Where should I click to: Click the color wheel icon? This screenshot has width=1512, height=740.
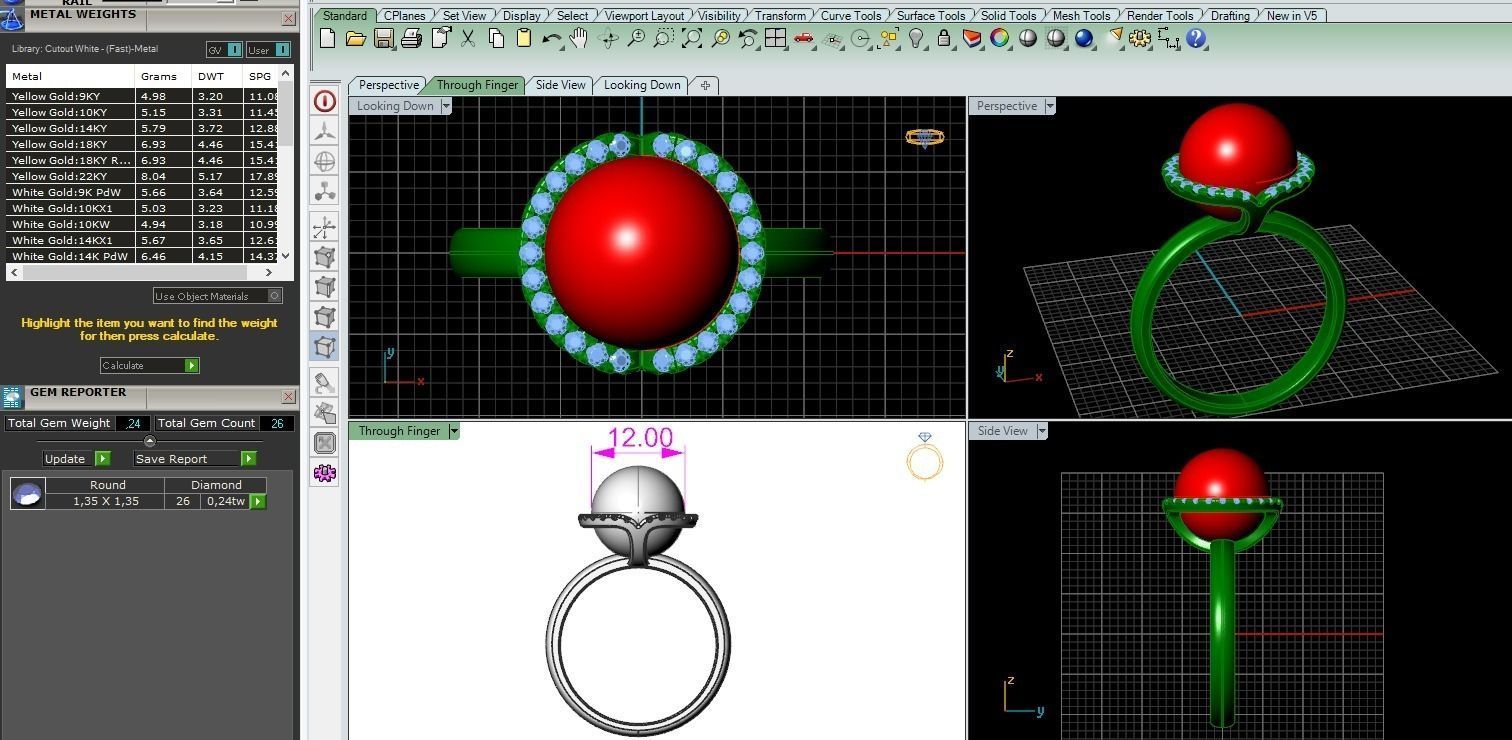999,39
